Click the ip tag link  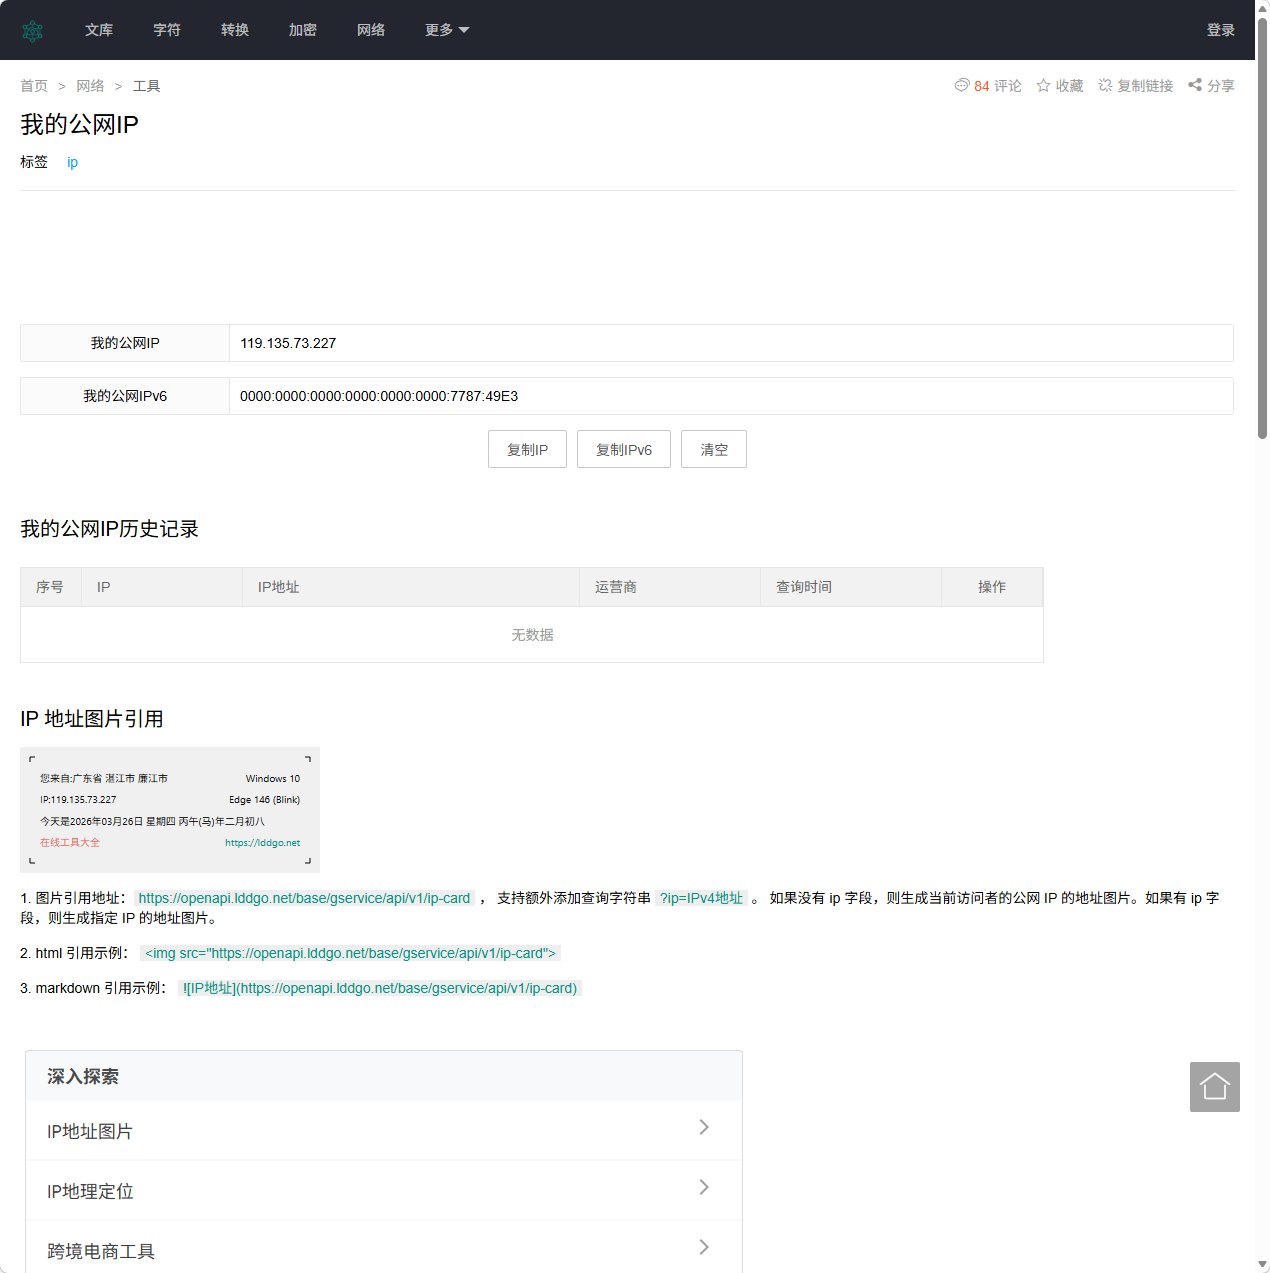pos(72,162)
